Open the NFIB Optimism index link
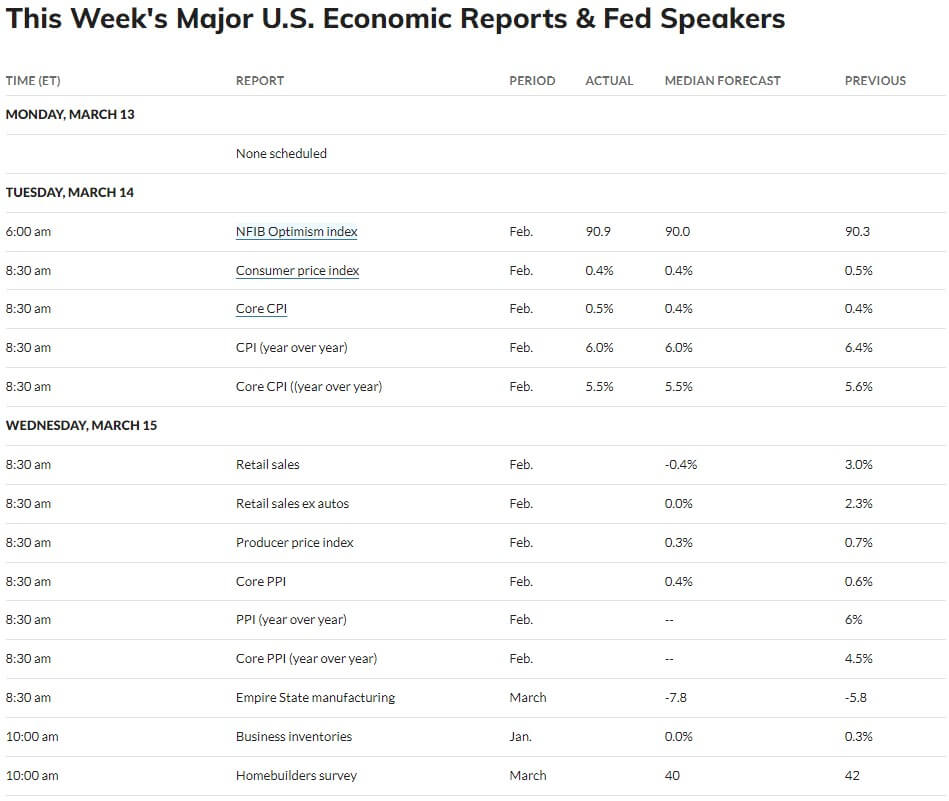The width and height of the screenshot is (949, 801). click(x=297, y=231)
